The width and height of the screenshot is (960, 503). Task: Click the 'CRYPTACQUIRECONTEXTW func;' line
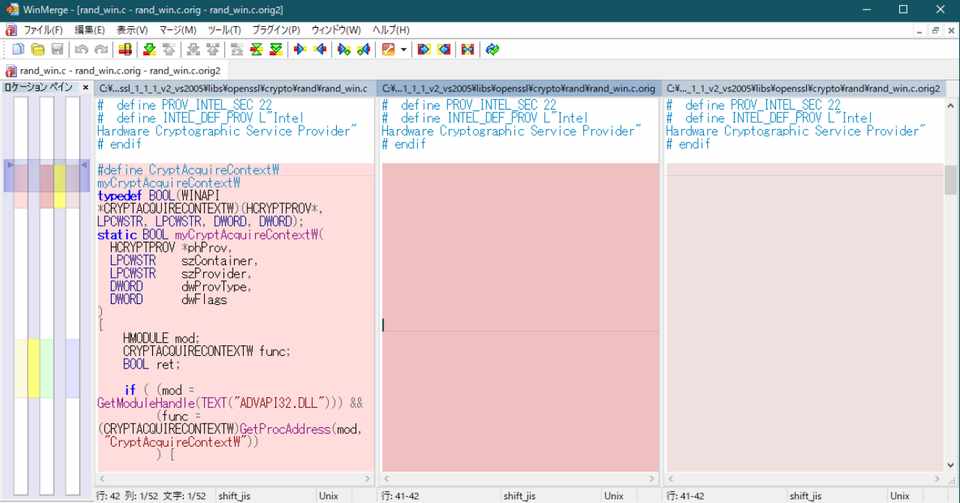[x=206, y=351]
